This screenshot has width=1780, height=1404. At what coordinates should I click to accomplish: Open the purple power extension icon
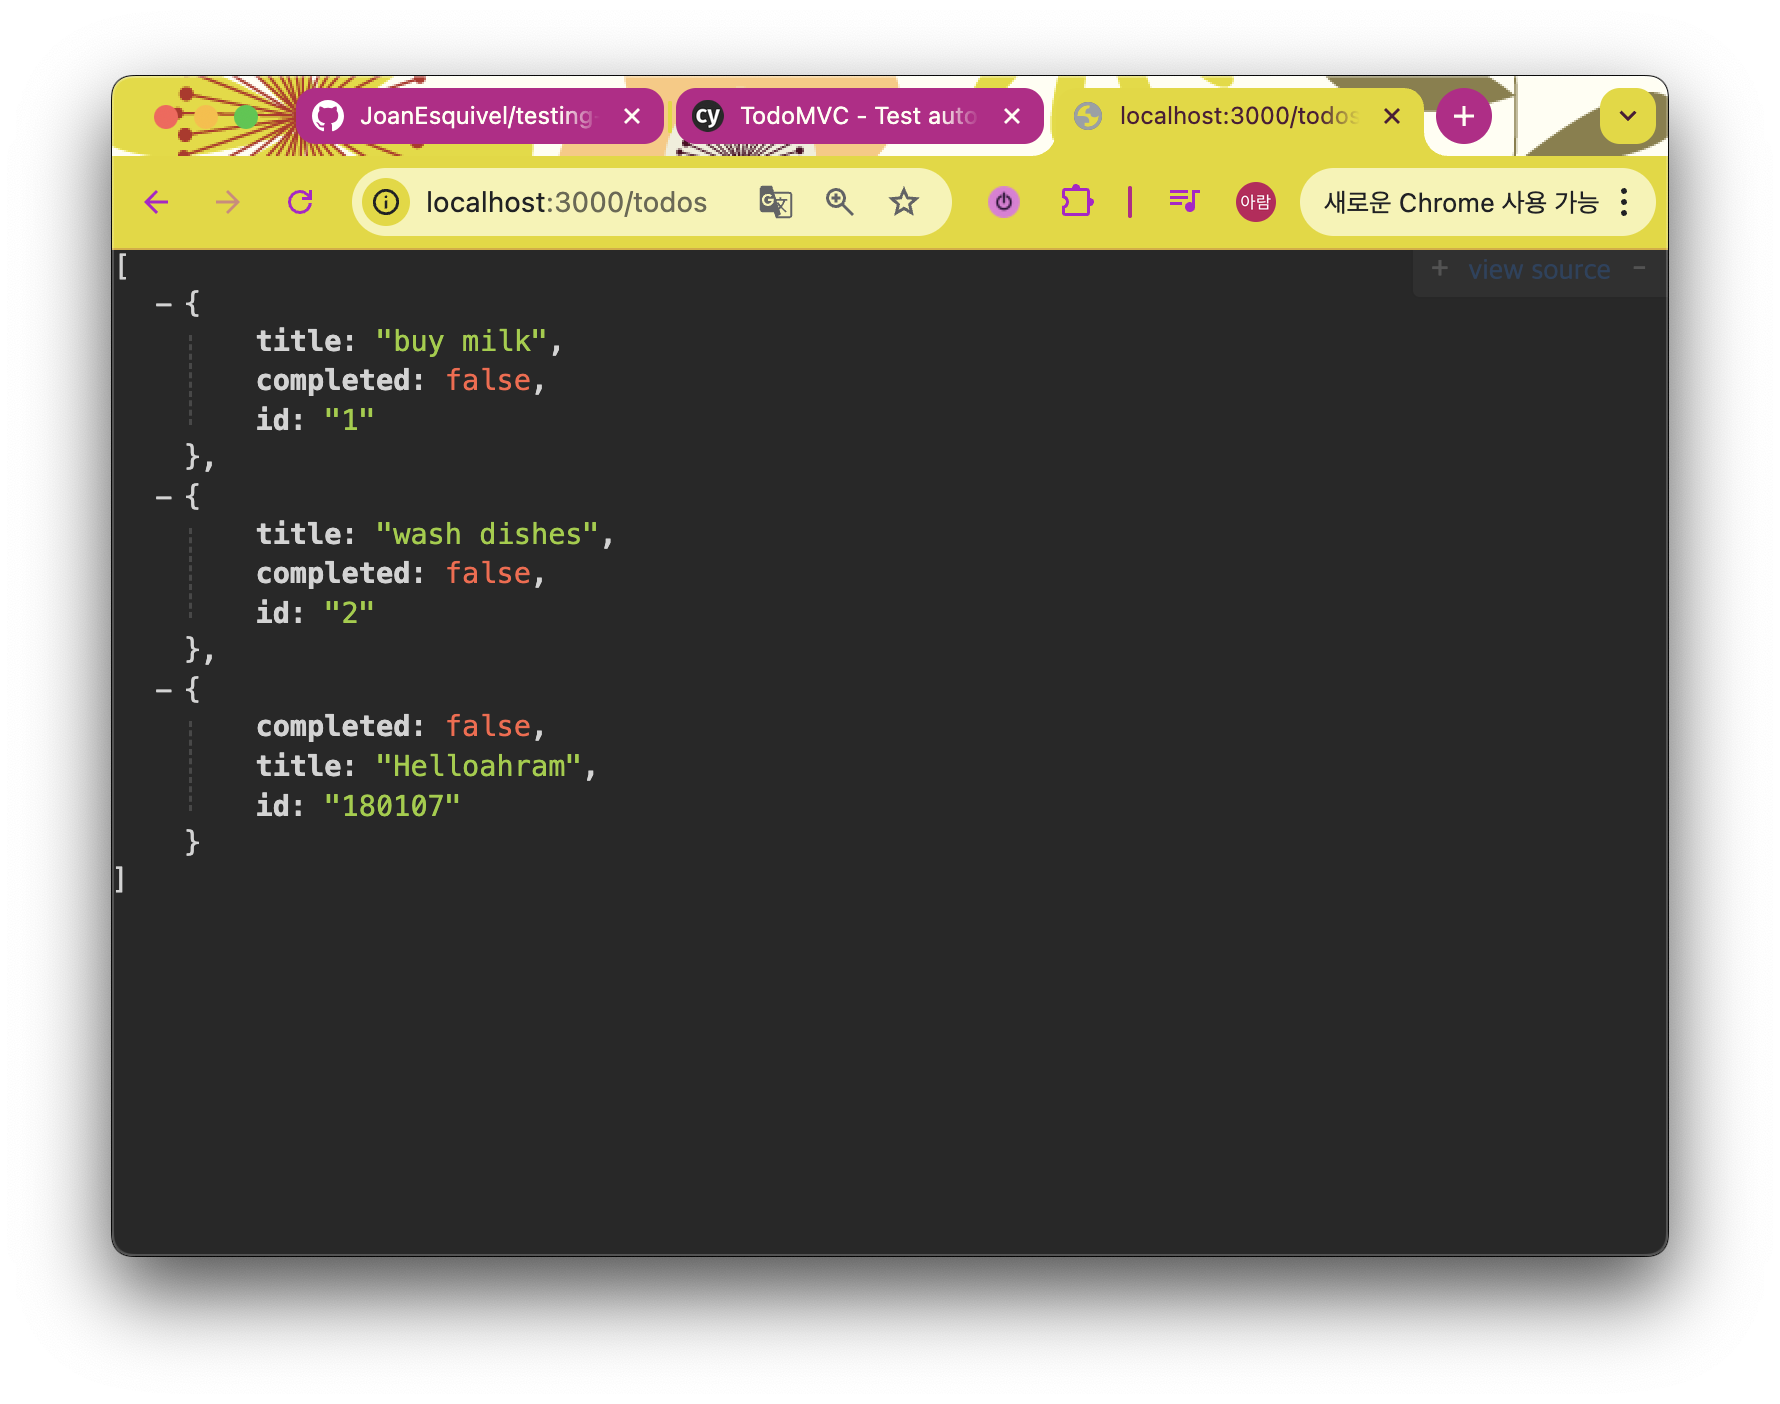1004,203
